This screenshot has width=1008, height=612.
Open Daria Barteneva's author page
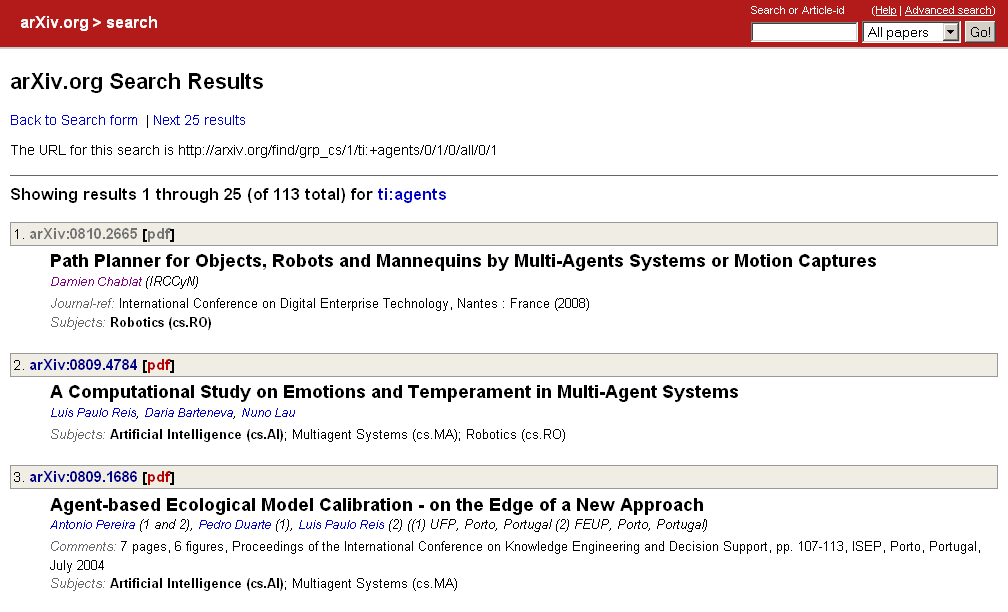(187, 412)
